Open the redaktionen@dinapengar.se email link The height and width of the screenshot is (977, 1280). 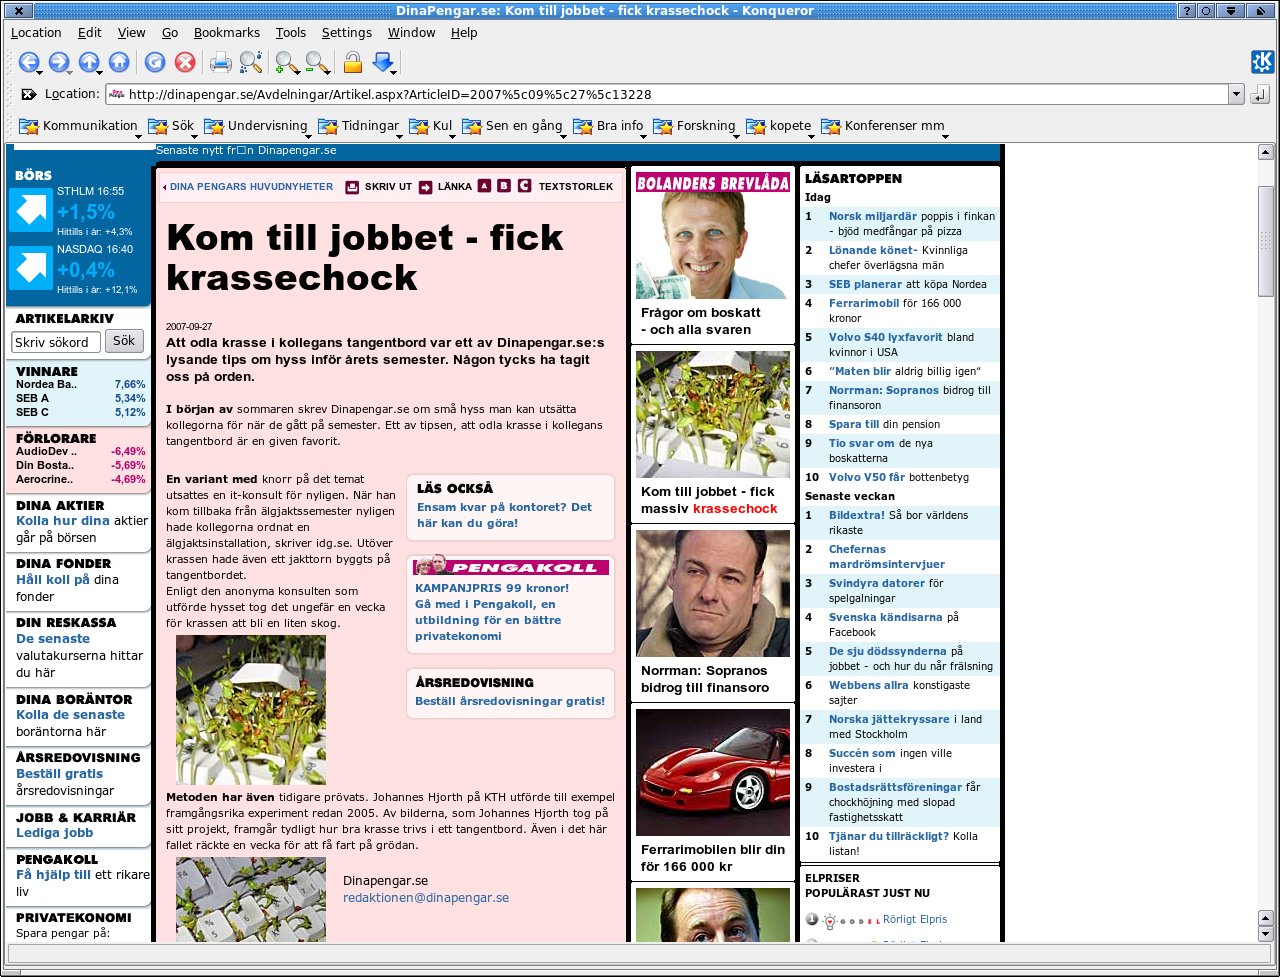pos(426,897)
